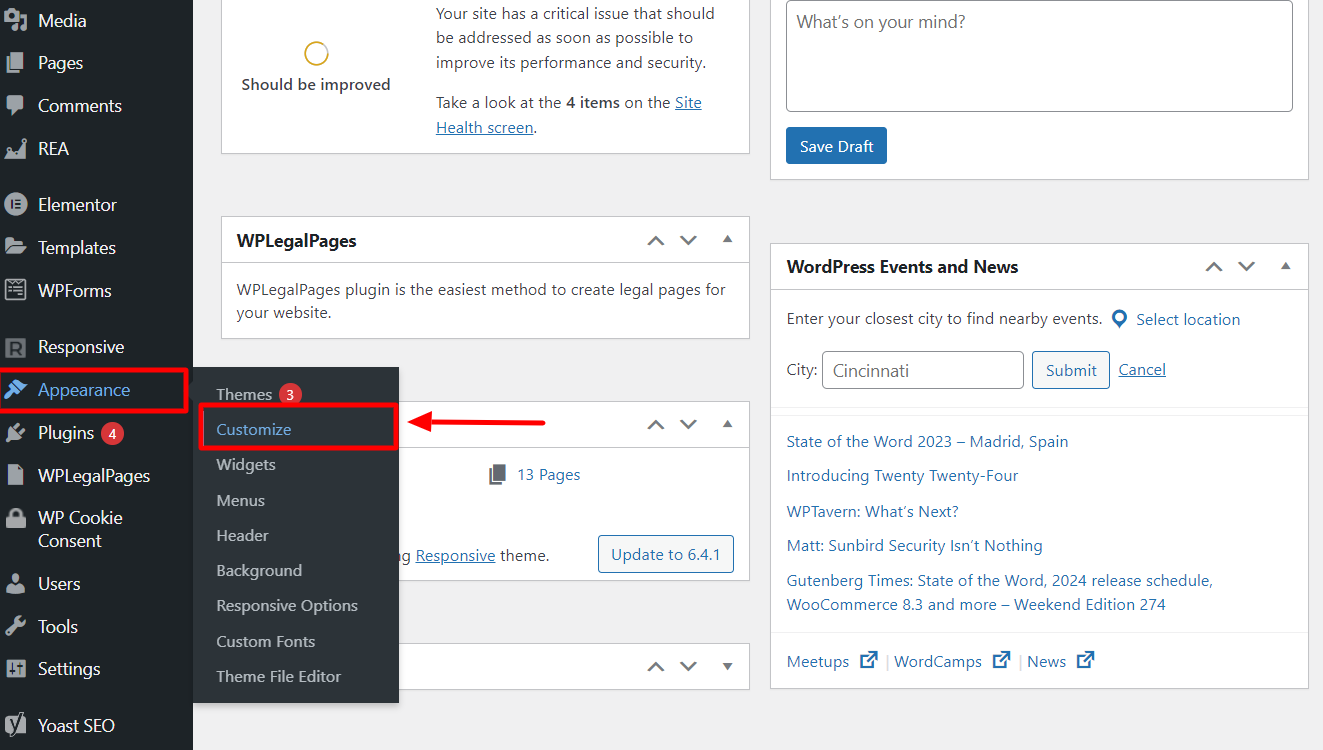Move WordPress Events and News widget up
The height and width of the screenshot is (750, 1323).
point(1213,266)
